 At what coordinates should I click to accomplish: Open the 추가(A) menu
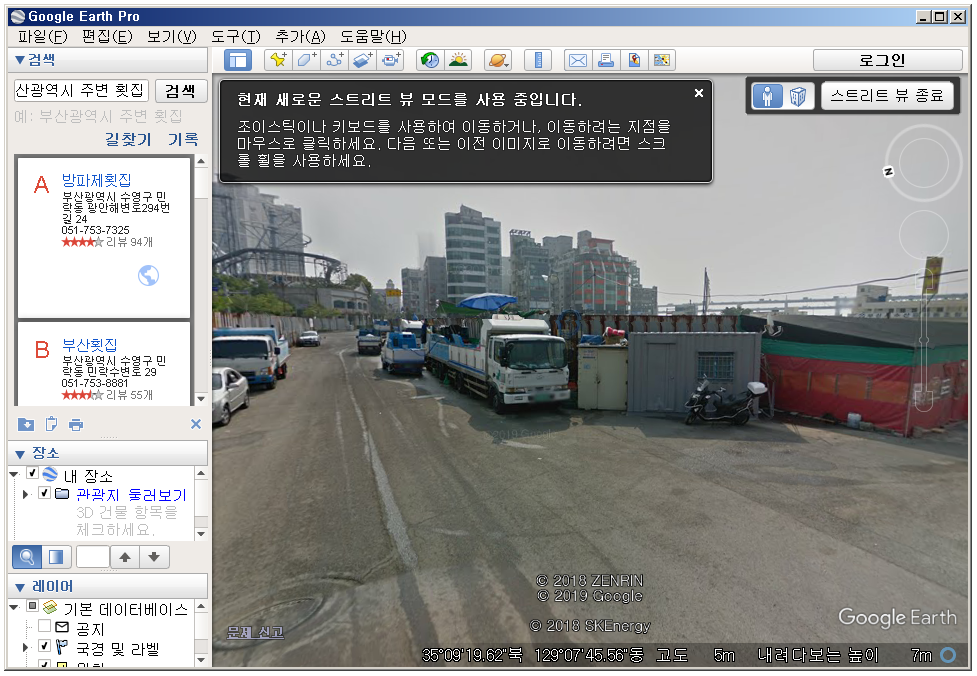(300, 37)
